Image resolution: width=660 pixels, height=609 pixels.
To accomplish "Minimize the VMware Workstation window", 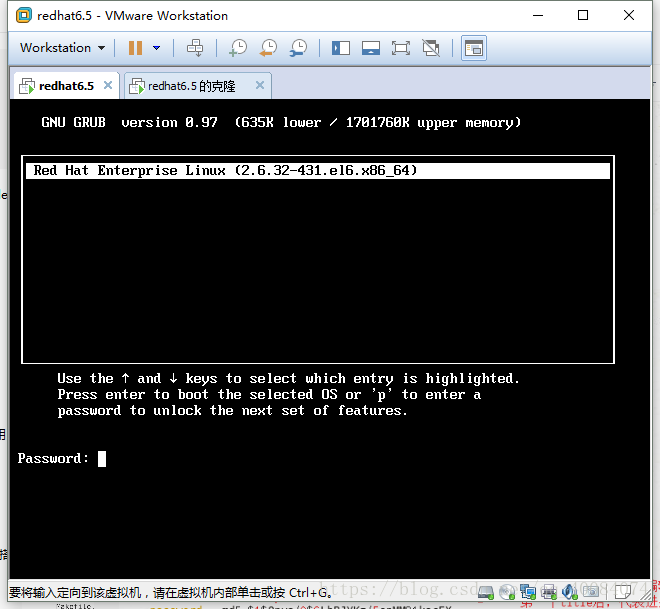I will [538, 16].
